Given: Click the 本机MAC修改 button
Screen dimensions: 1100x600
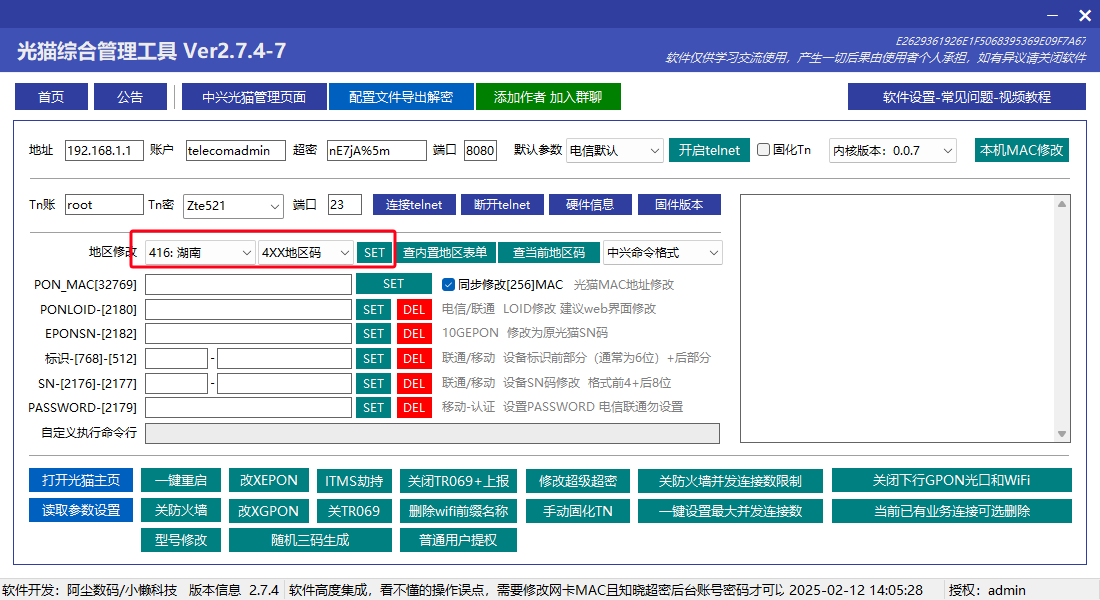Looking at the screenshot, I should tap(1021, 150).
